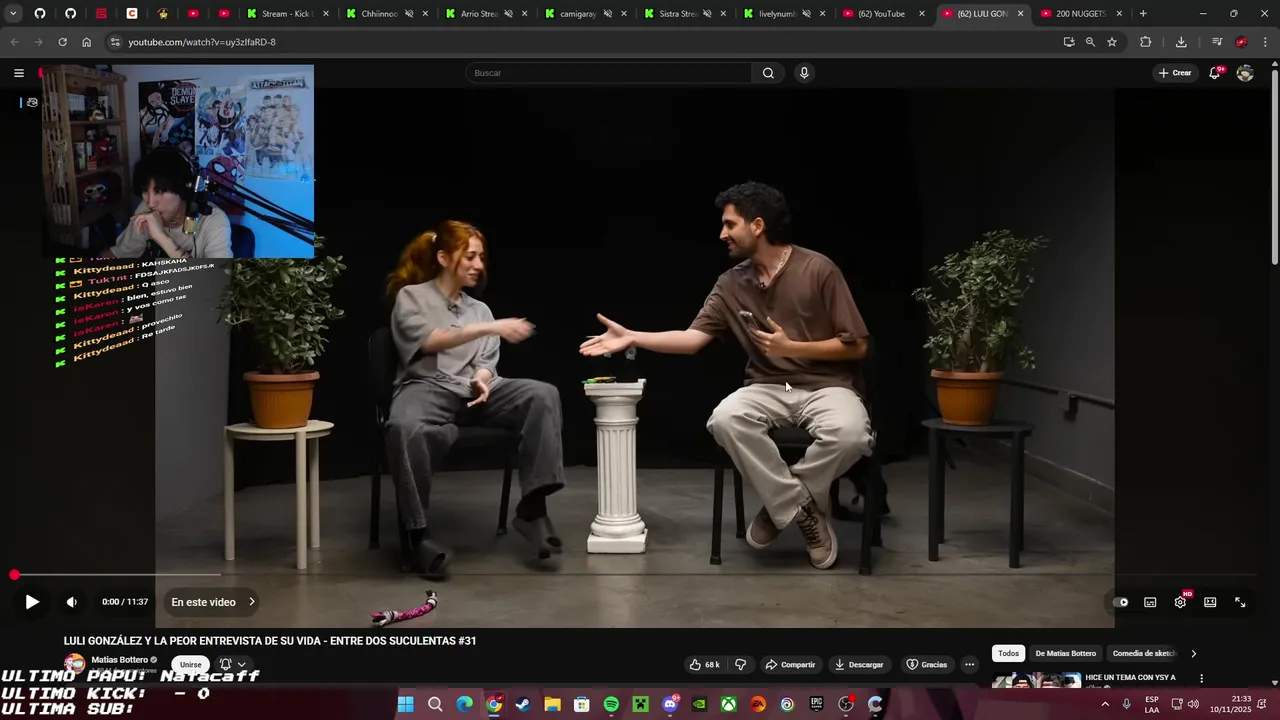Toggle the autoplay switch in the player
Screen dimensions: 1280x720
tap(1121, 602)
